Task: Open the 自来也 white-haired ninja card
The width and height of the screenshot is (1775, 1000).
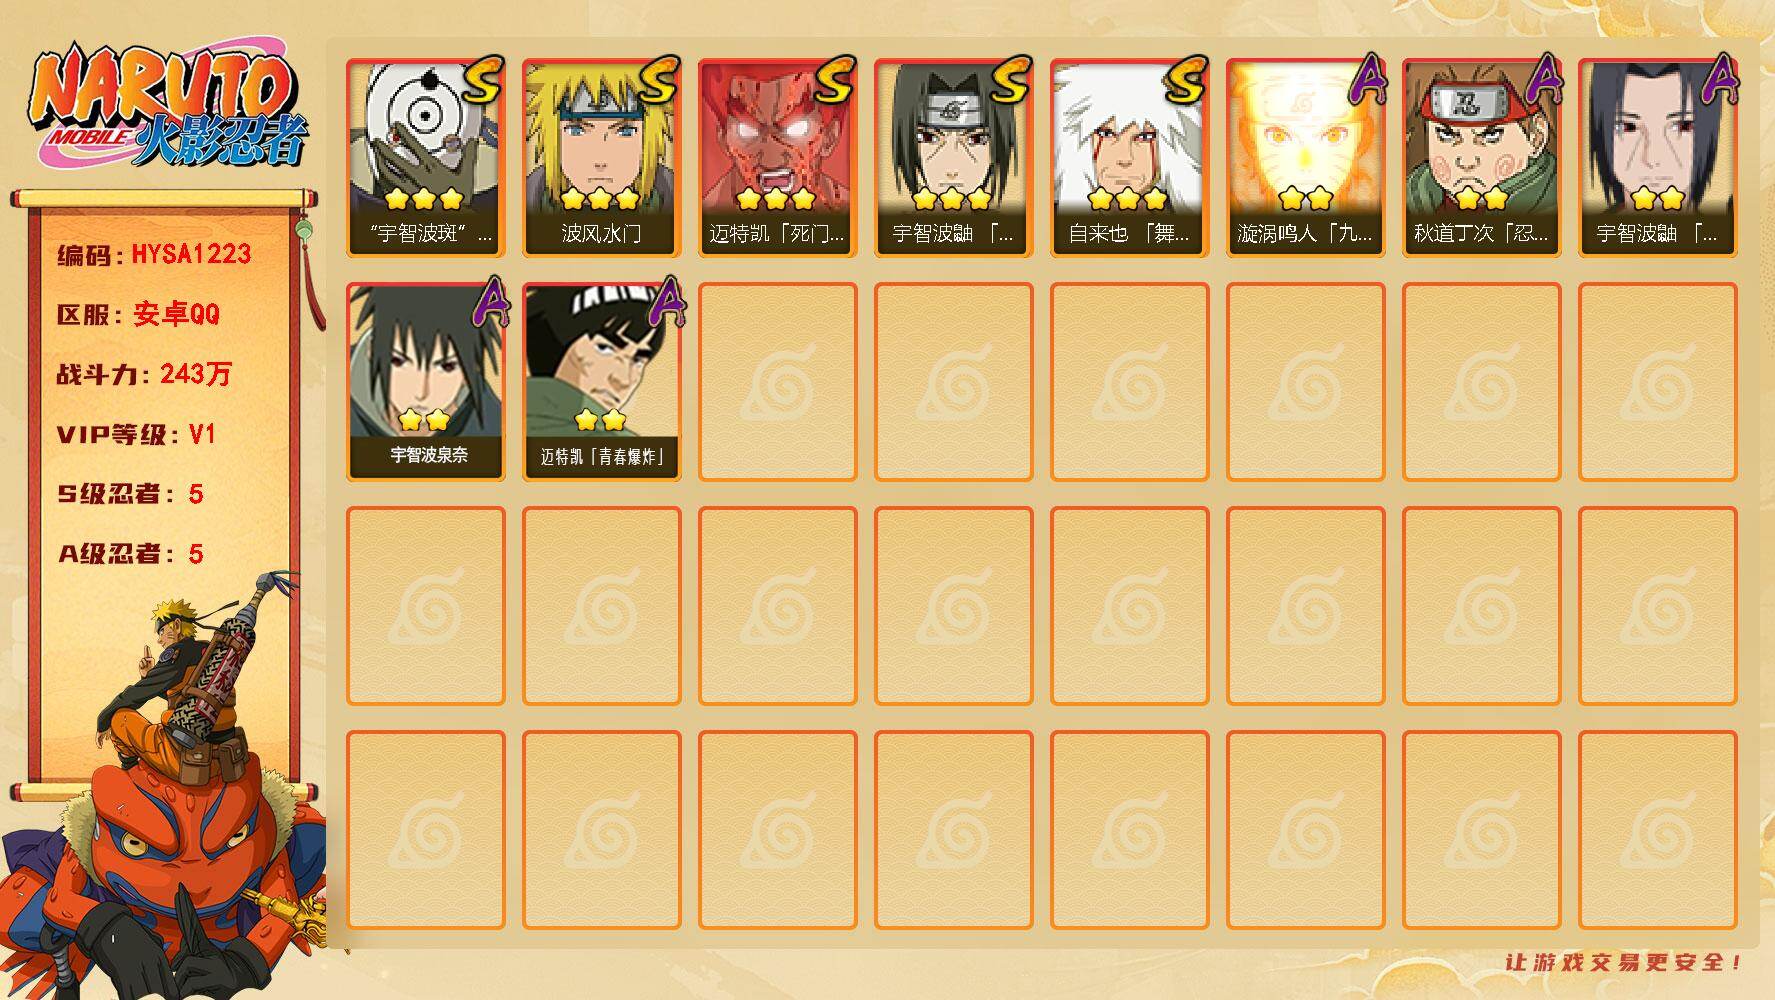Action: [1130, 158]
